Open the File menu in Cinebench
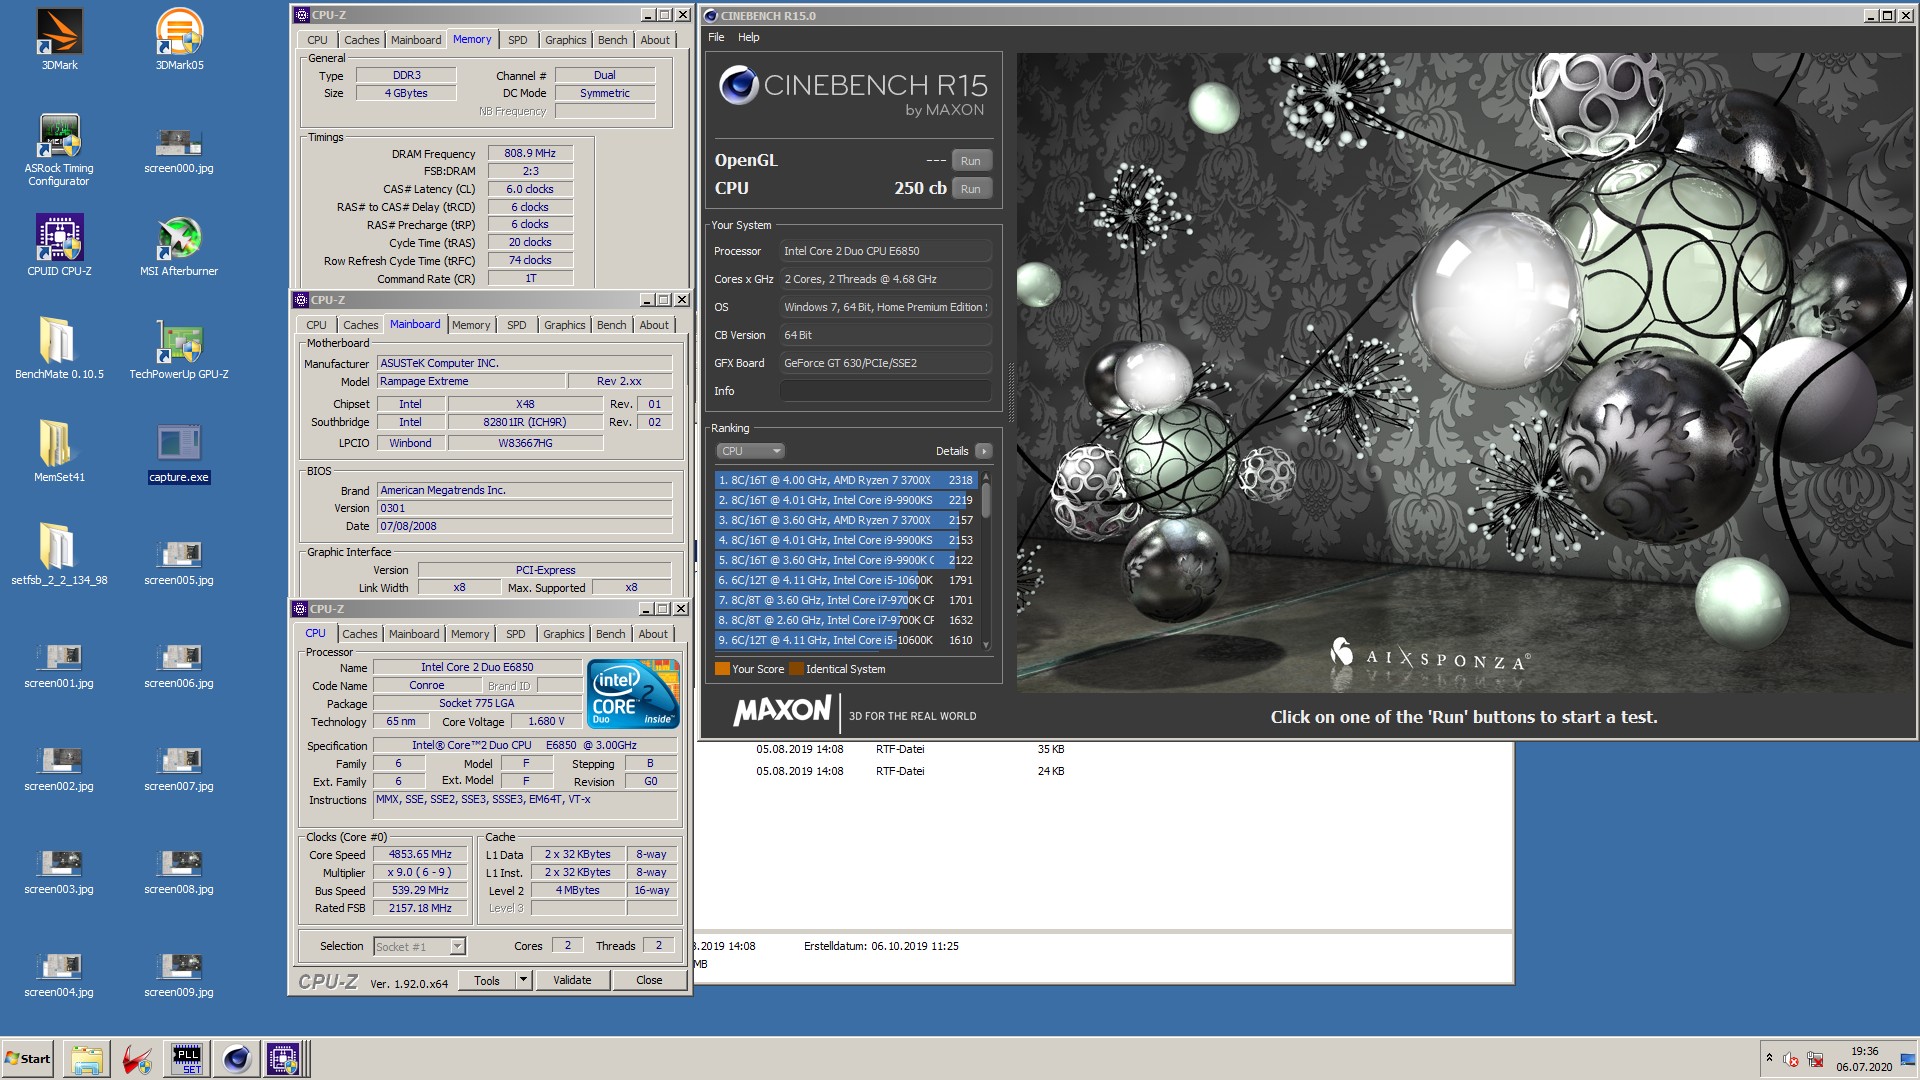Viewport: 1920px width, 1080px height. click(x=716, y=37)
